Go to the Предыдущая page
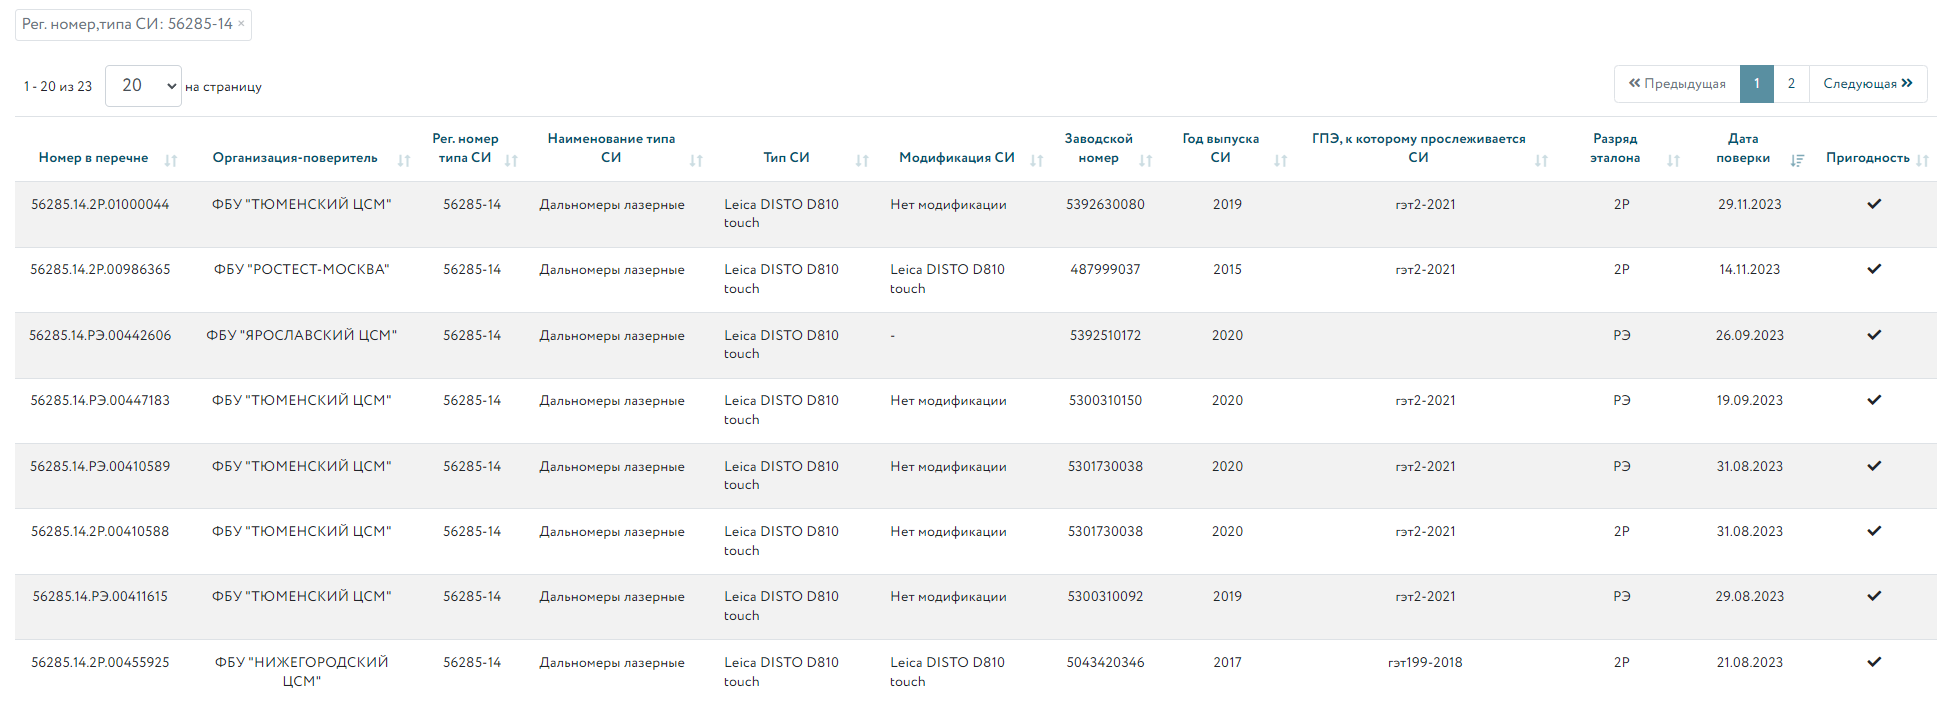1943x704 pixels. (1677, 84)
